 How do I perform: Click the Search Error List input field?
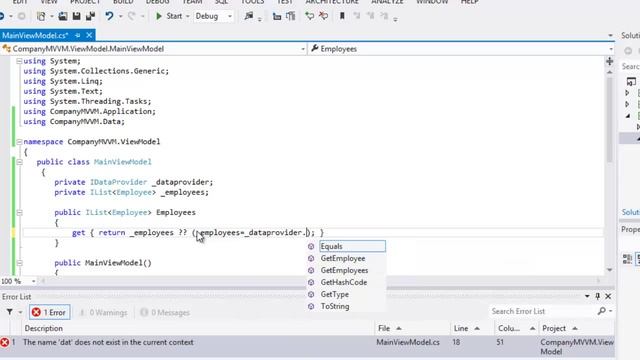point(542,311)
